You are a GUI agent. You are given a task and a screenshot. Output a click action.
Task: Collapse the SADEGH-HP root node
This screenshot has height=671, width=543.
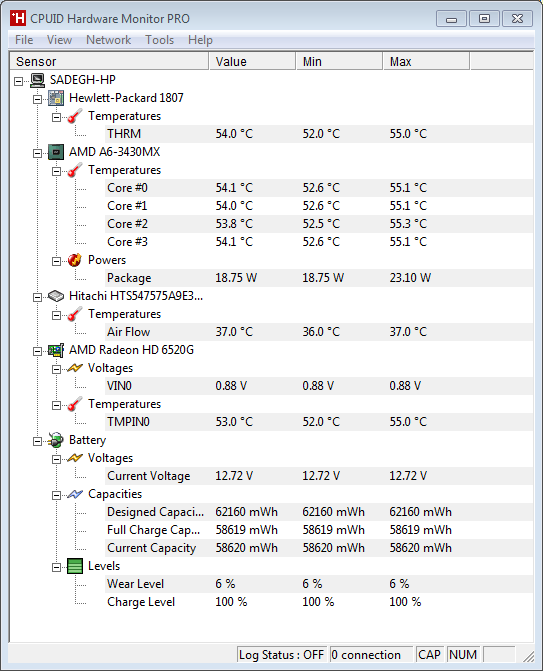(x=18, y=81)
